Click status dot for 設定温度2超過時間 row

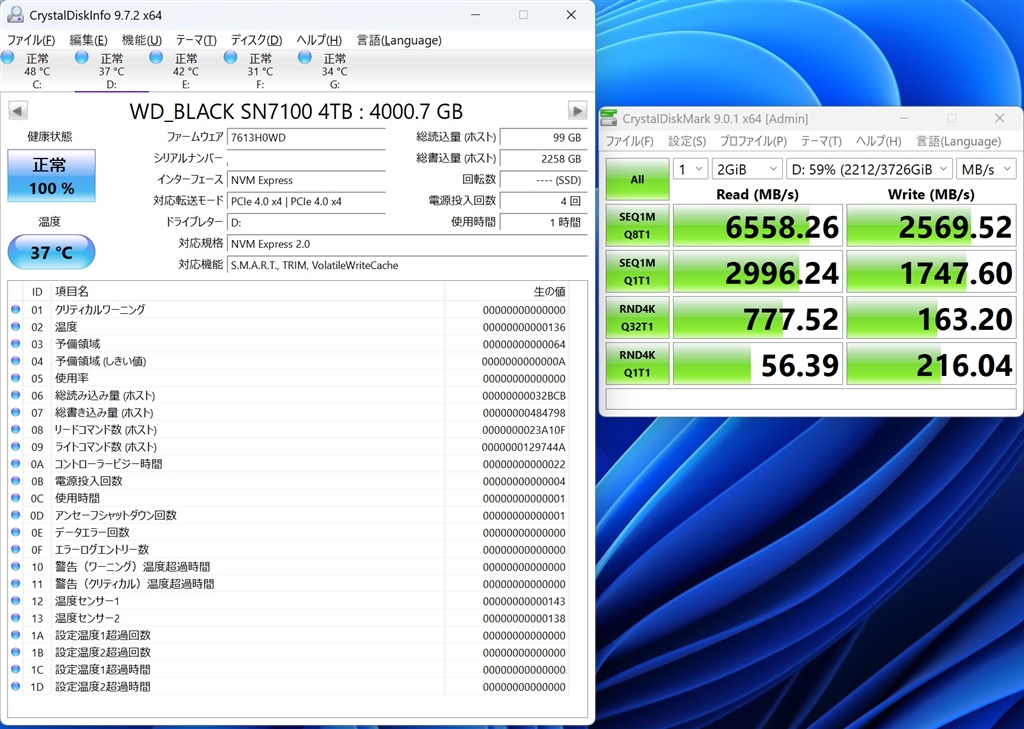[x=16, y=686]
